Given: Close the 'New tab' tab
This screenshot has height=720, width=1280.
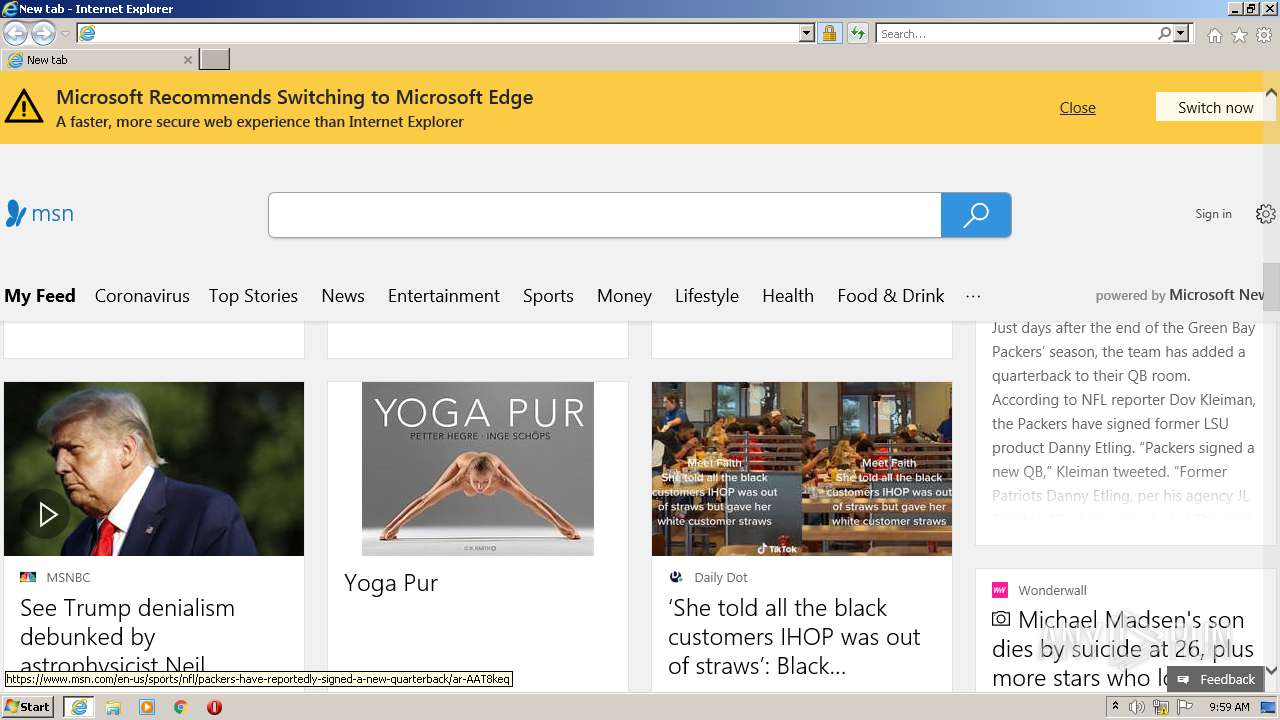Looking at the screenshot, I should click(187, 60).
